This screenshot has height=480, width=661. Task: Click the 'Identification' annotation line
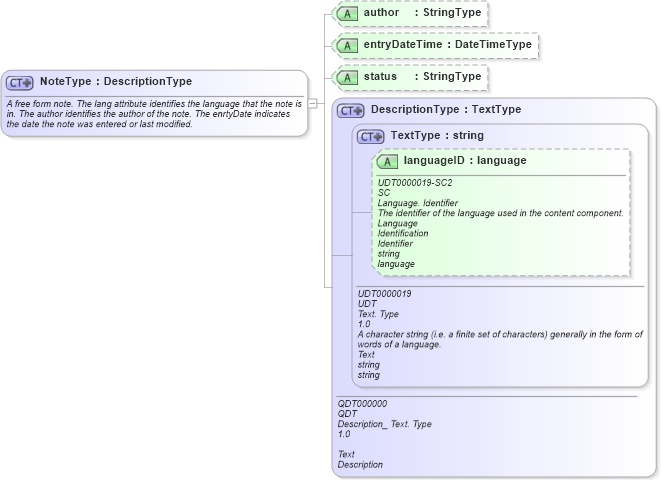click(403, 233)
